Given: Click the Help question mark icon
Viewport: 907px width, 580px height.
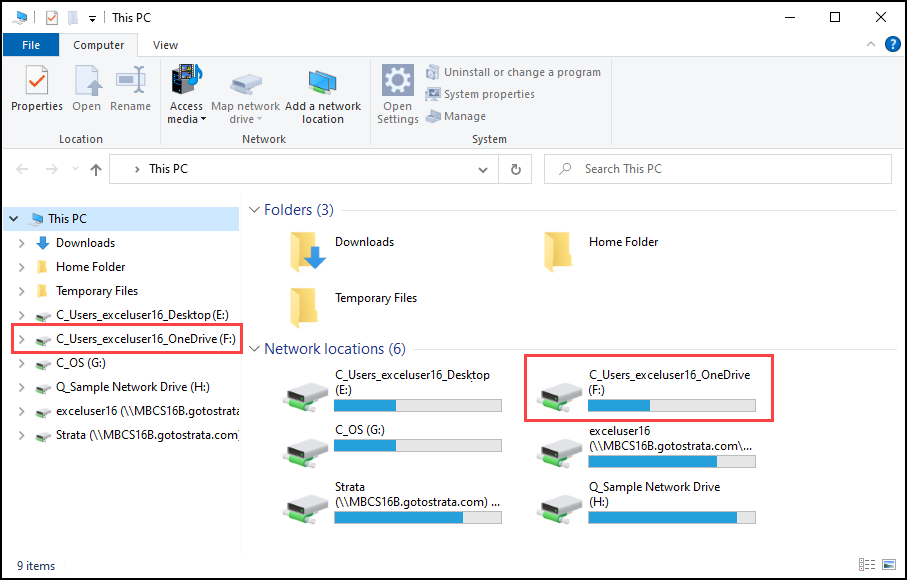Looking at the screenshot, I should tap(892, 45).
